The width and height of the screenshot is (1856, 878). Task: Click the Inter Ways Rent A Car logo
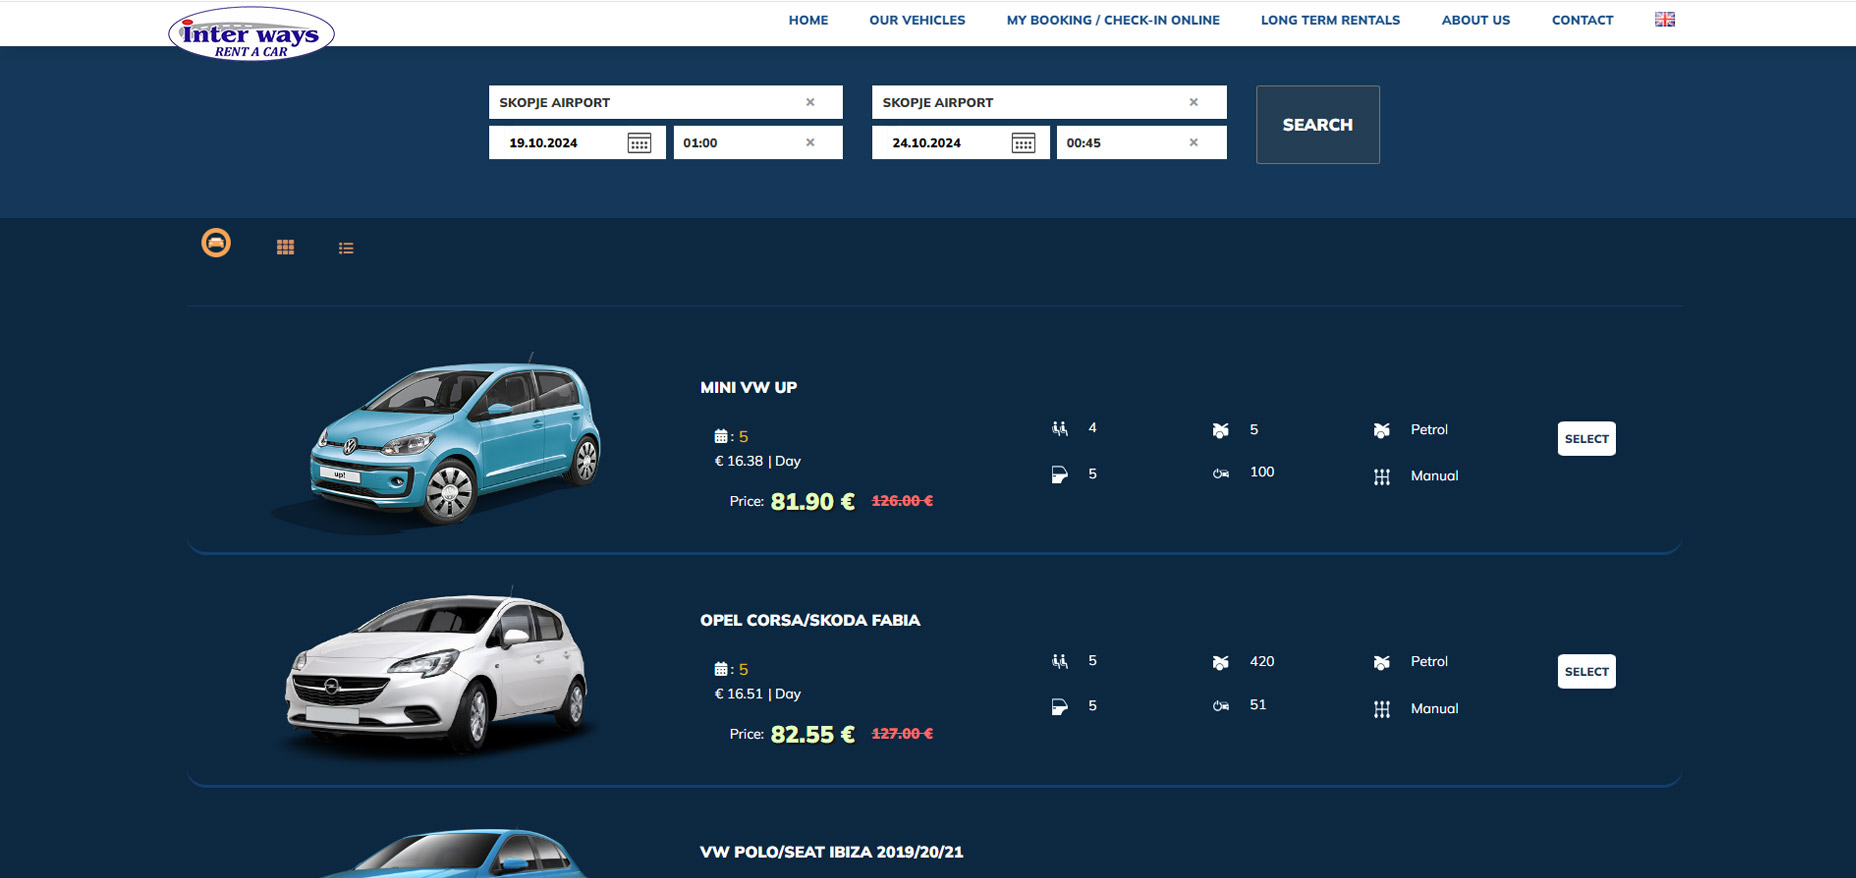coord(251,34)
